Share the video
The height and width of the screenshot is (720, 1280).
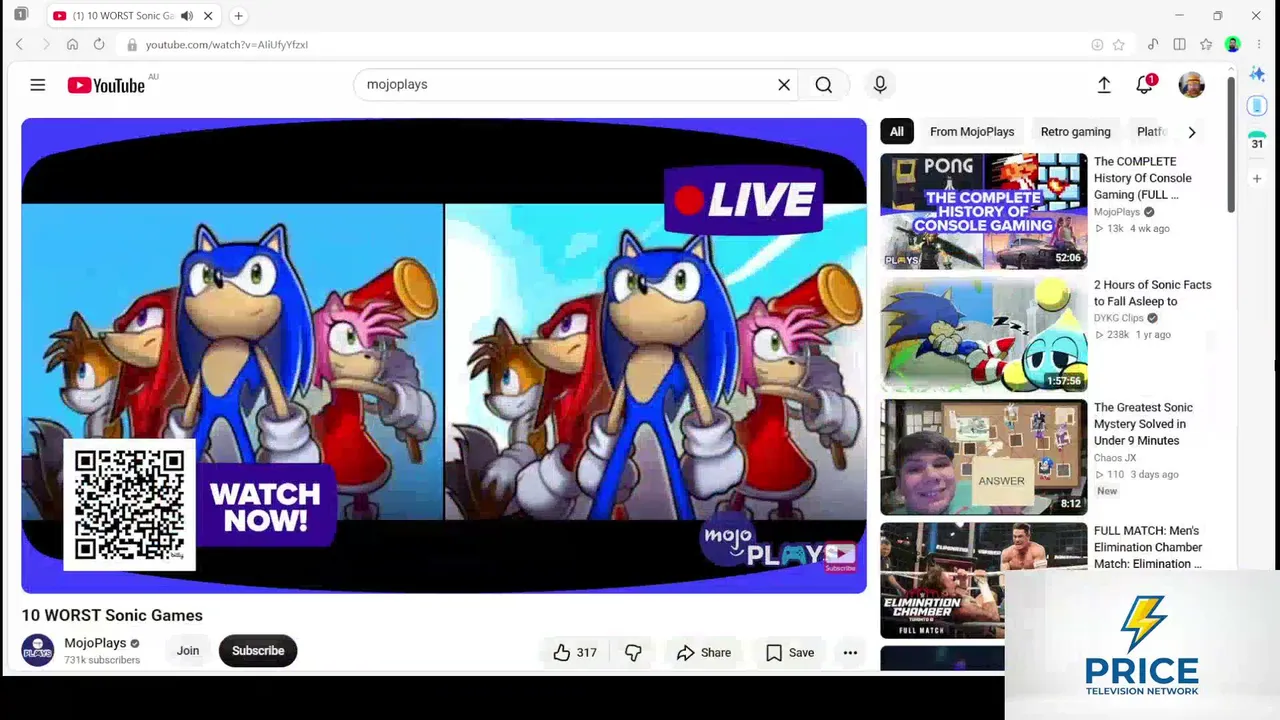click(x=704, y=653)
